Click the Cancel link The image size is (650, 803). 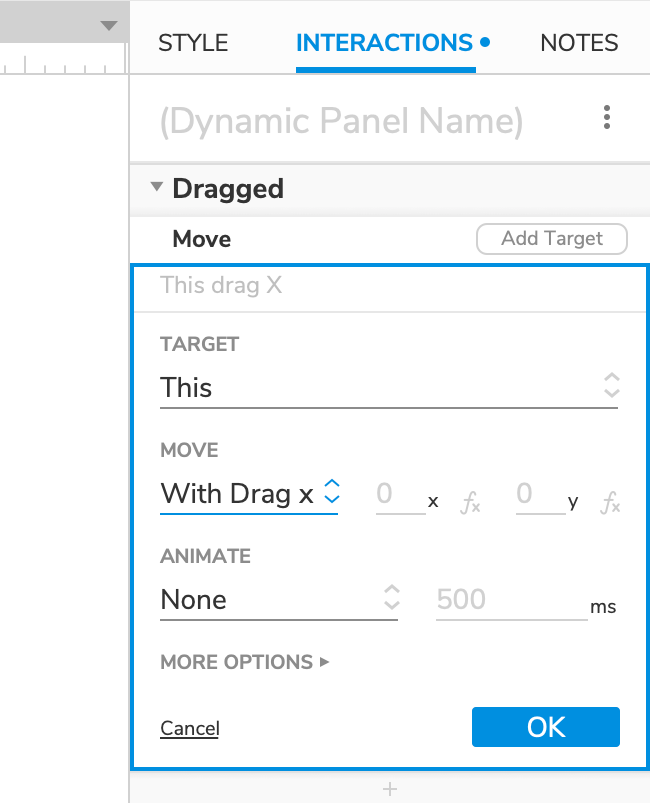click(190, 728)
